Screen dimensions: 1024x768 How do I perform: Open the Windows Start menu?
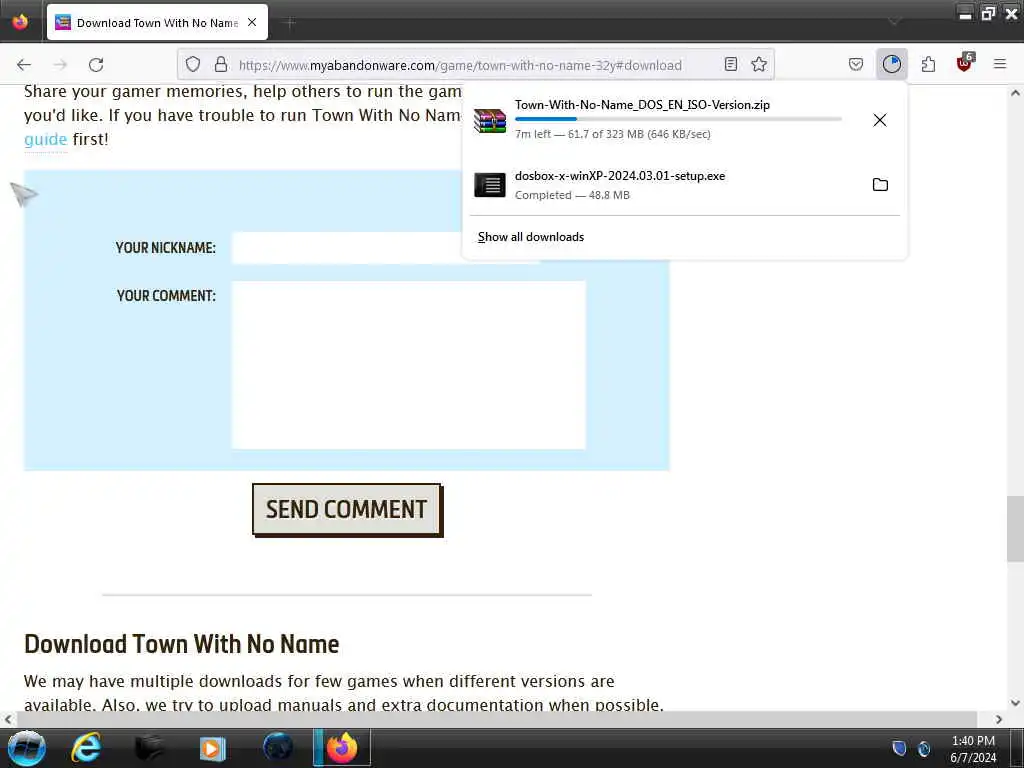(26, 748)
